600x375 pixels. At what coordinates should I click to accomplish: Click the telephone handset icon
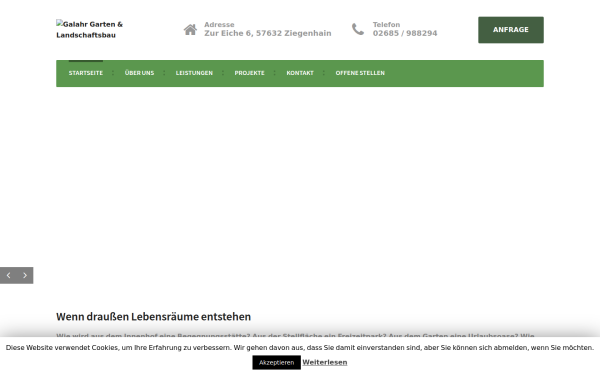pyautogui.click(x=358, y=29)
